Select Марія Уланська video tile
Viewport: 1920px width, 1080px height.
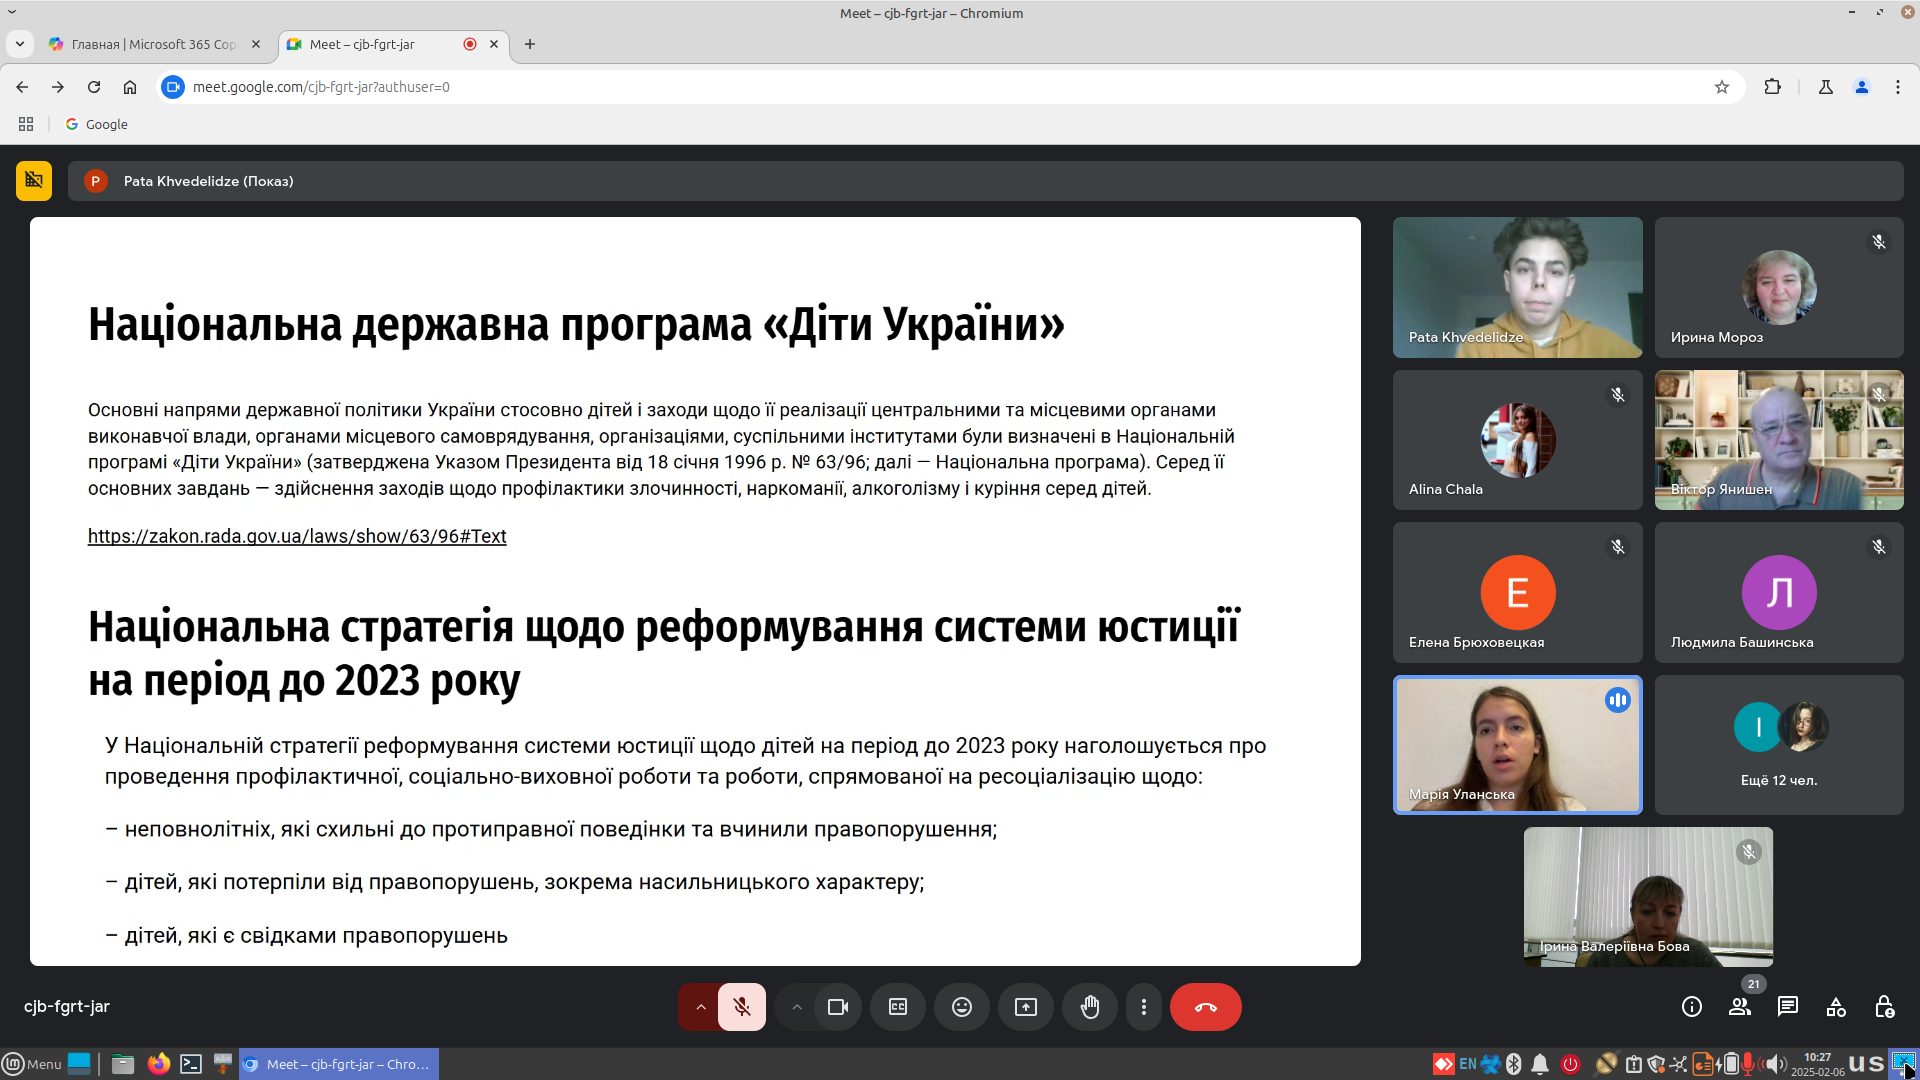click(1516, 745)
